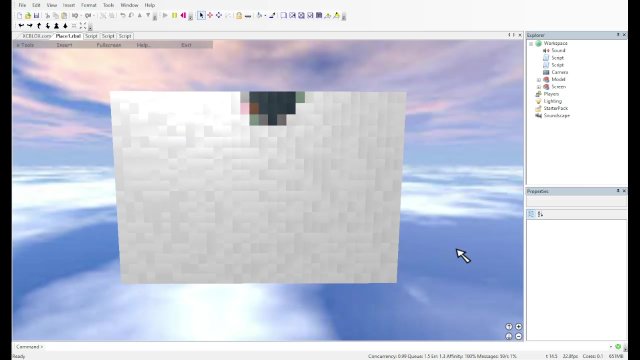Select the red Move tool
Viewport: 640px width, 360px height.
tap(210, 16)
